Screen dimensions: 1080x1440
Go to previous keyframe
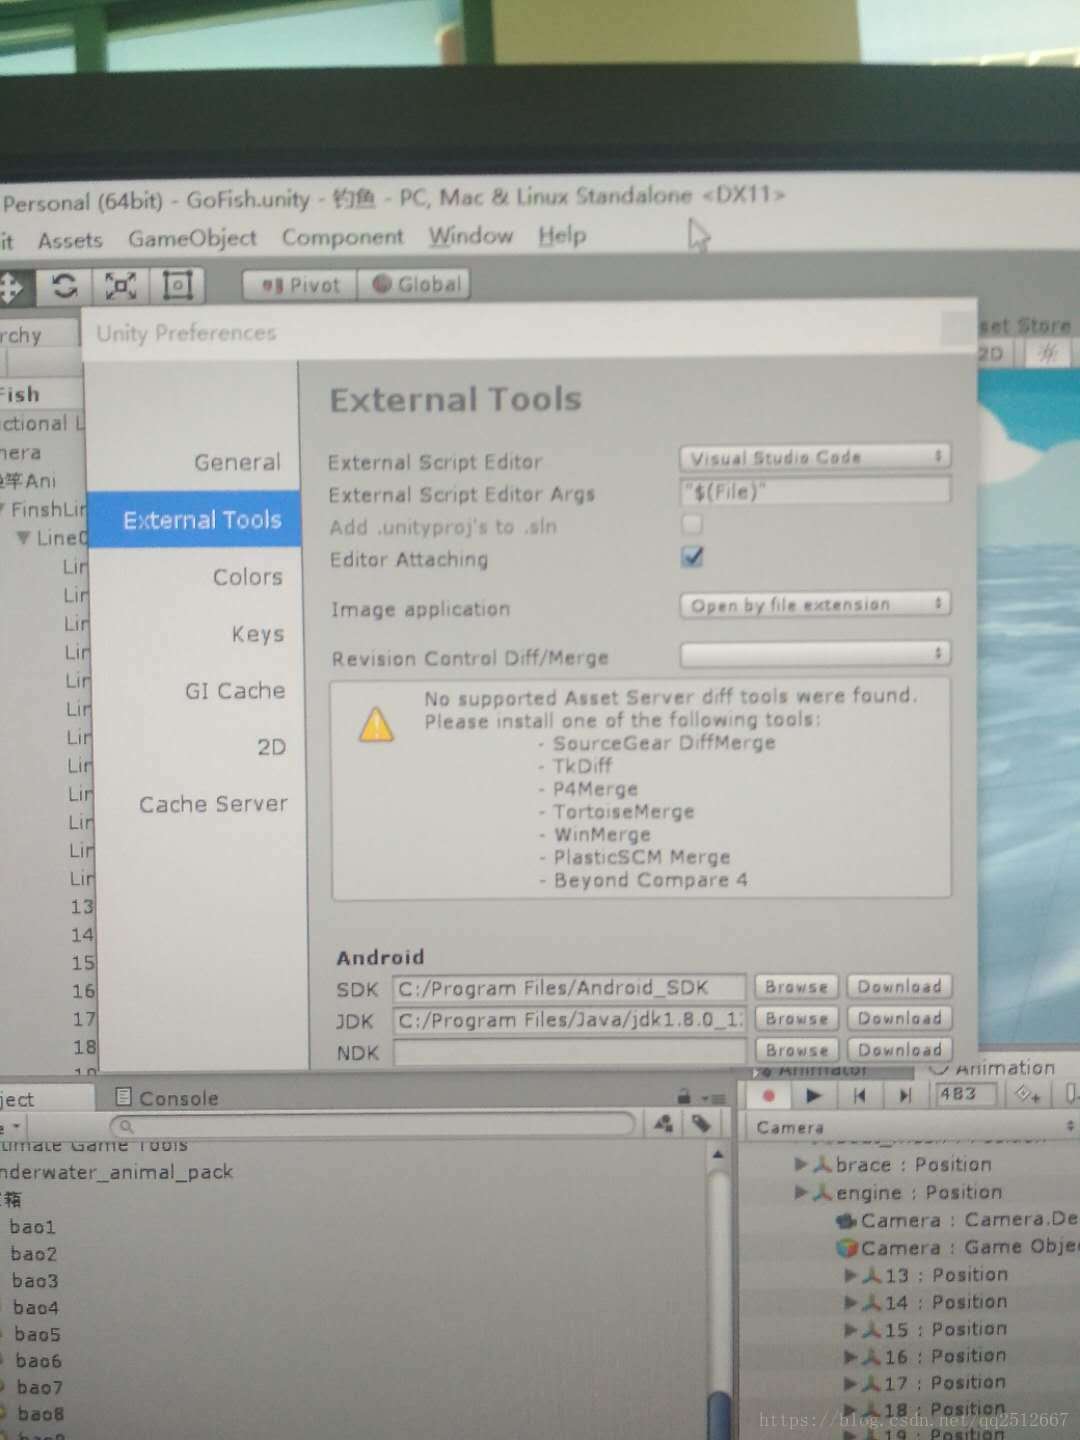click(859, 1096)
